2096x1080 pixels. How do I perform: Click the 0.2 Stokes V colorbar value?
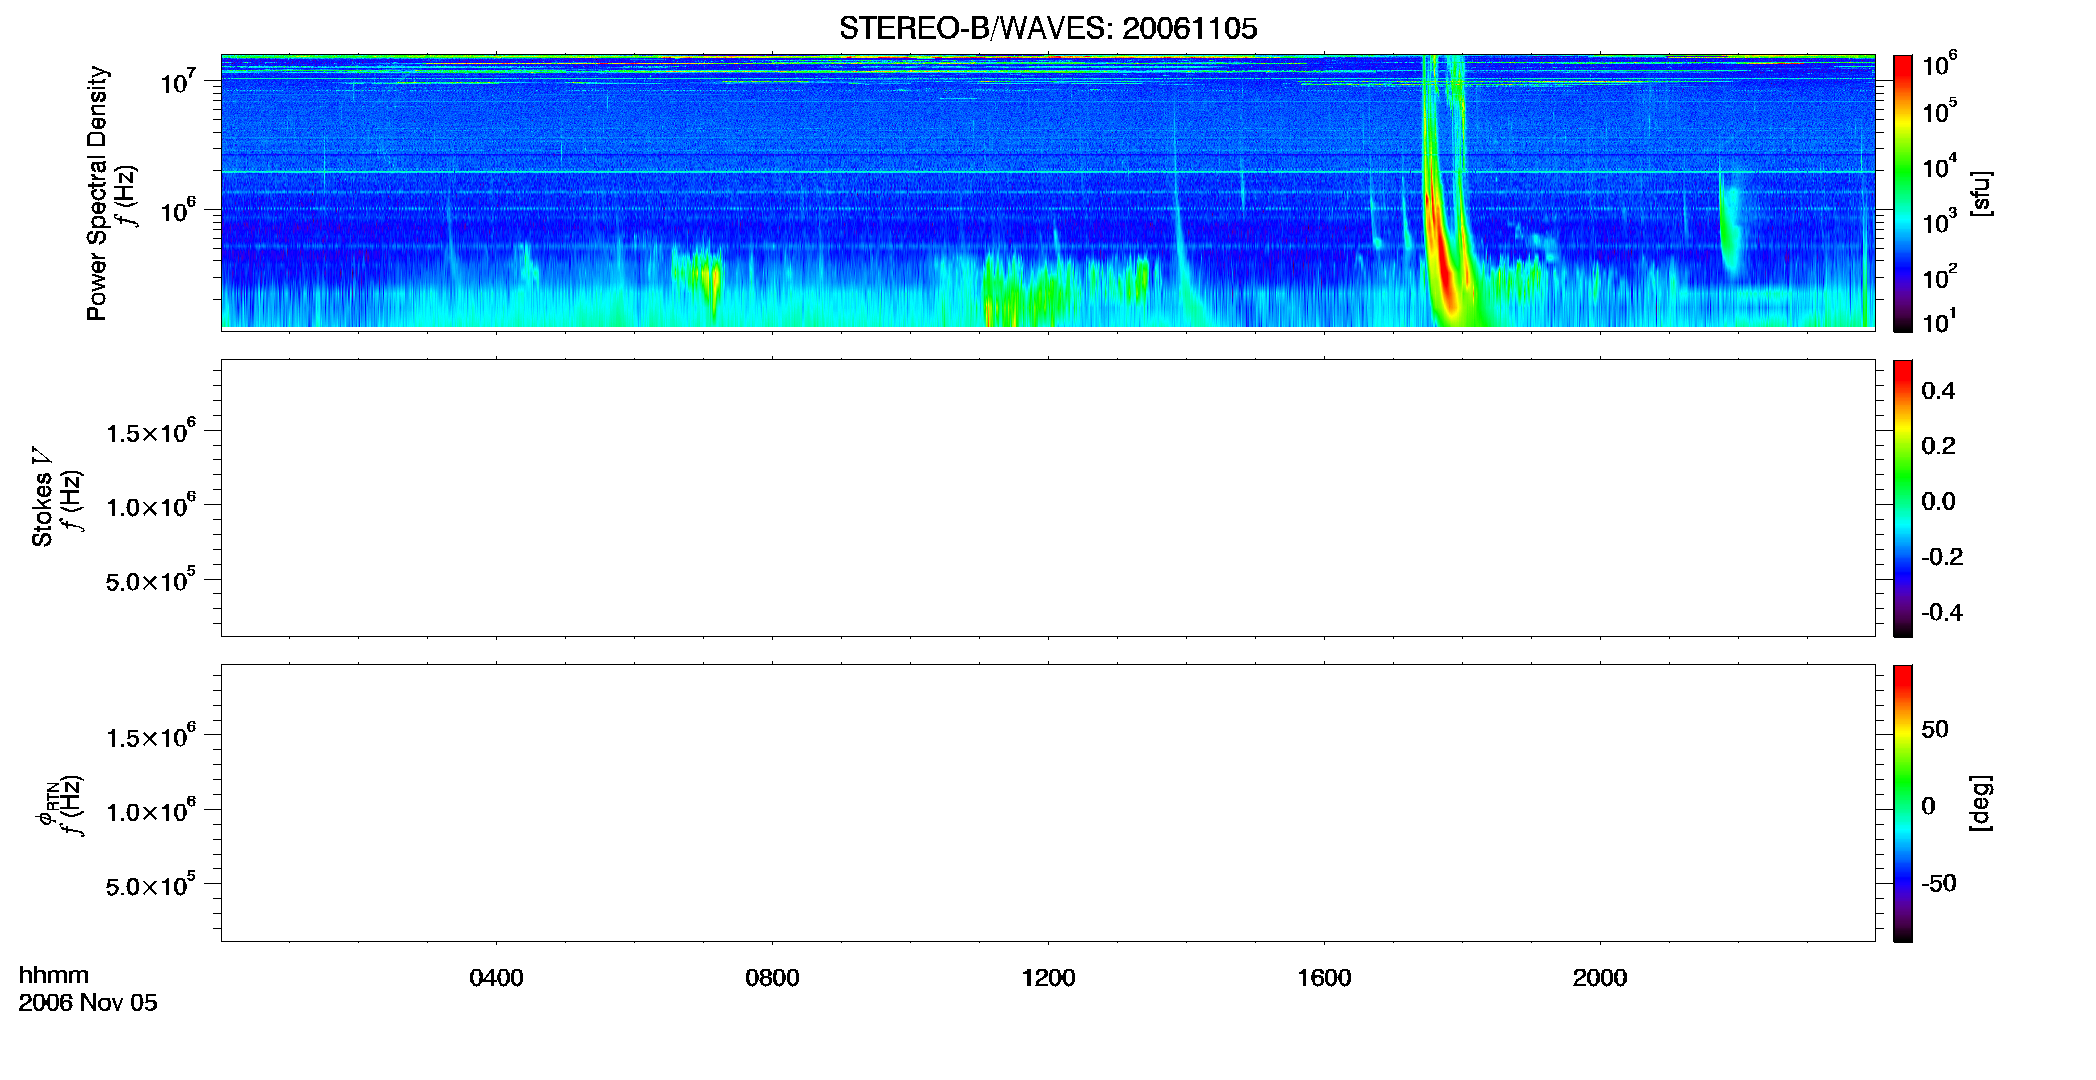(x=1938, y=446)
